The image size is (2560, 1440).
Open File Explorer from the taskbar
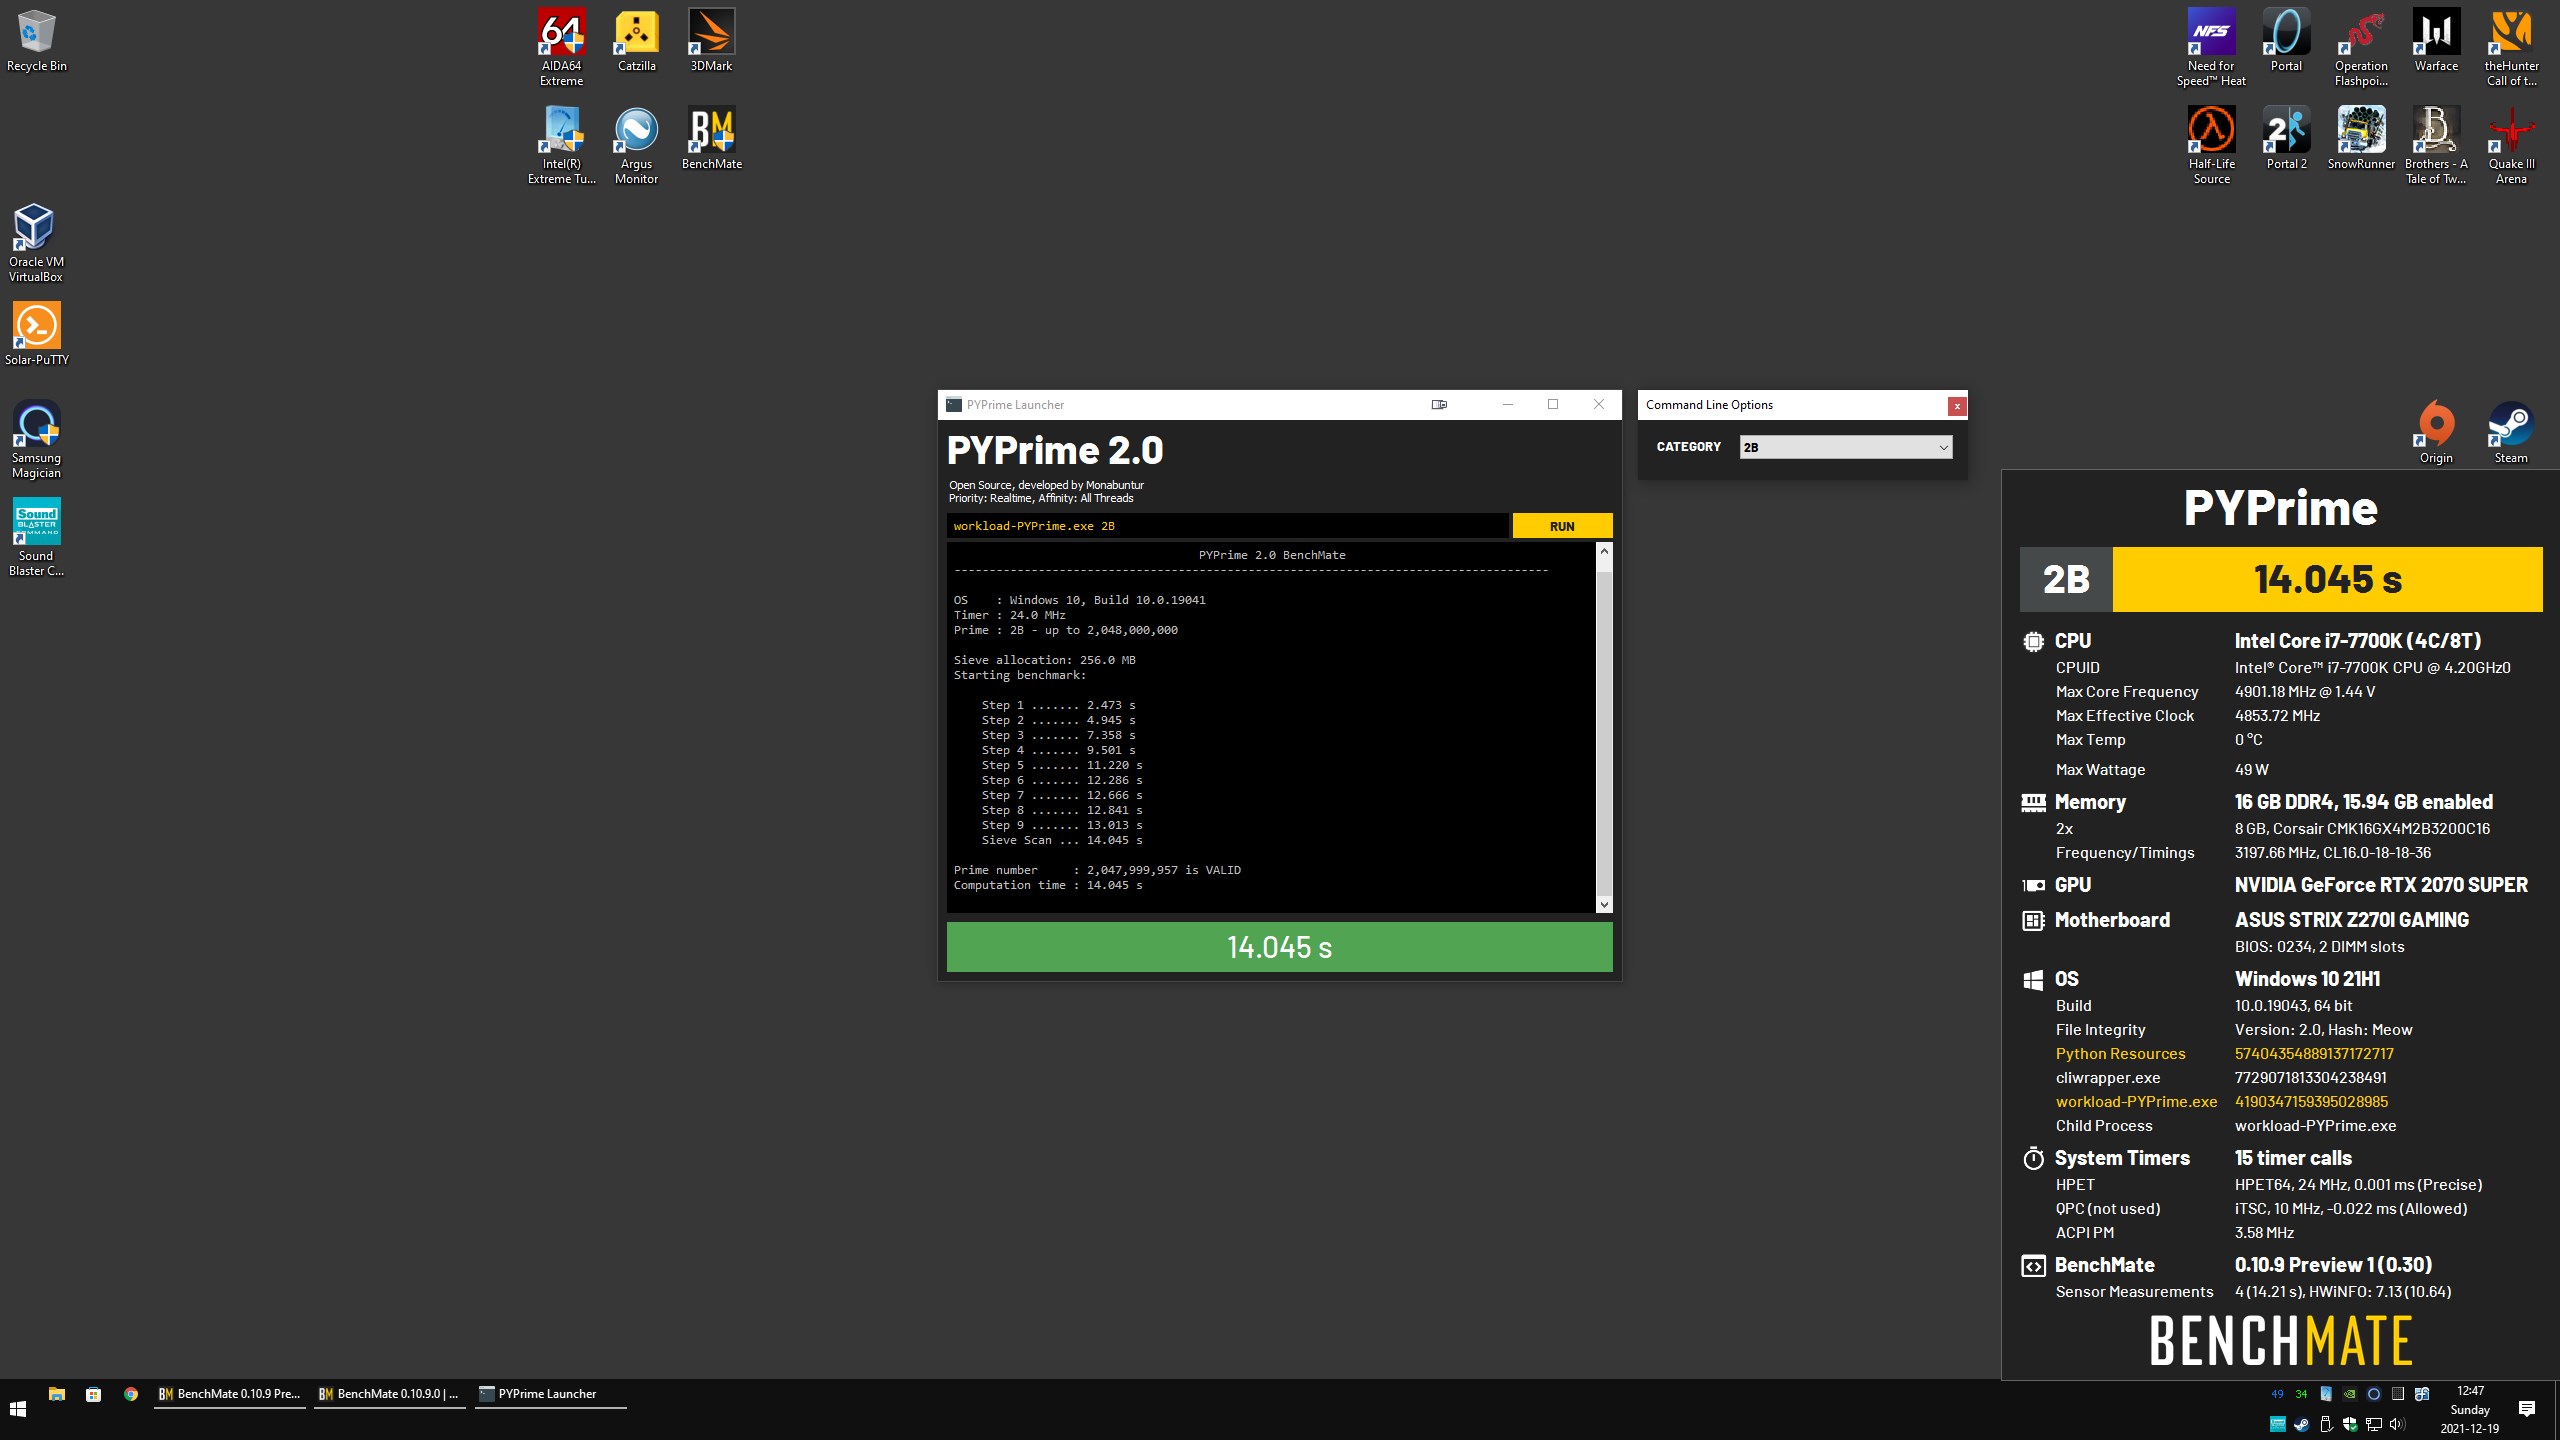coord(57,1394)
